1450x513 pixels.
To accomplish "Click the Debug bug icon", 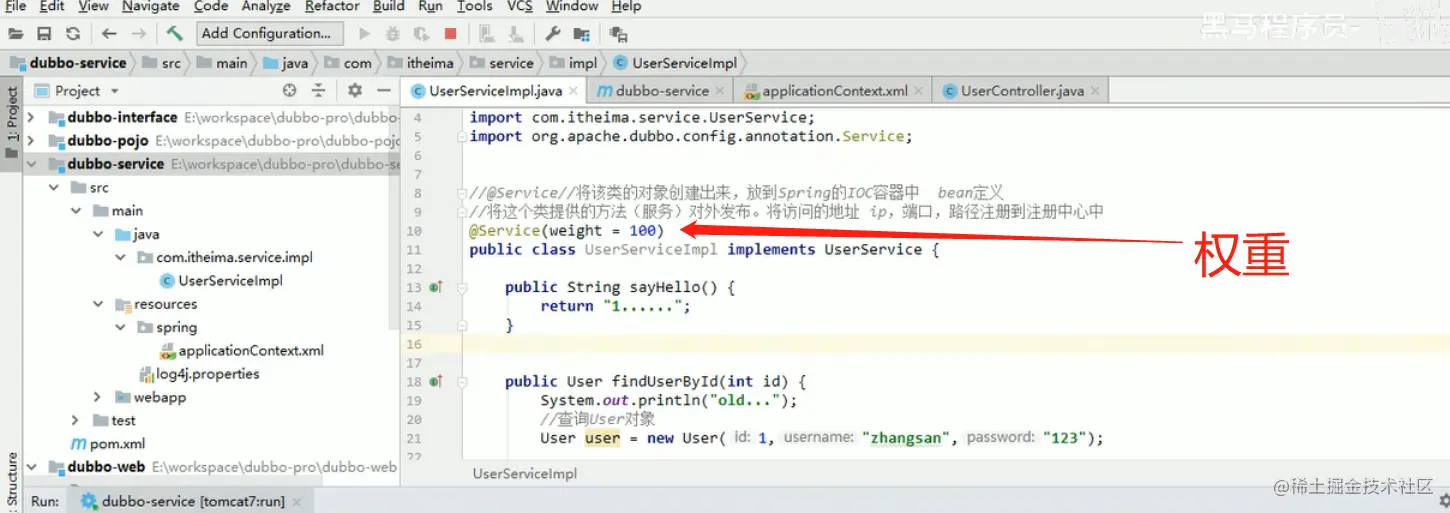I will [393, 34].
